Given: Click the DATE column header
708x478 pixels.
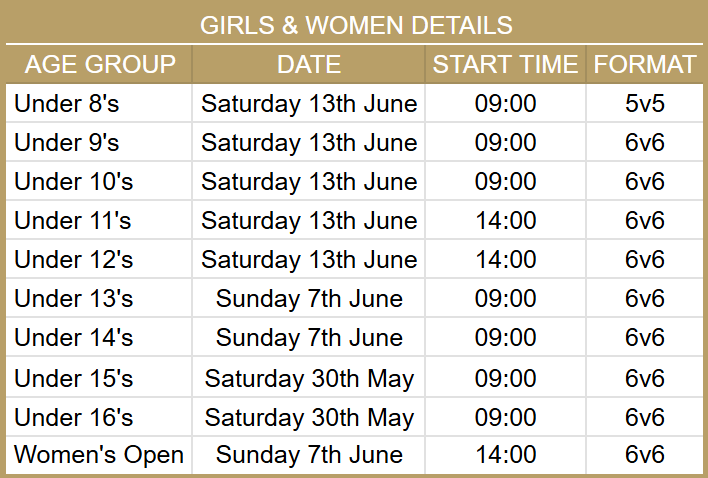Looking at the screenshot, I should pyautogui.click(x=309, y=65).
